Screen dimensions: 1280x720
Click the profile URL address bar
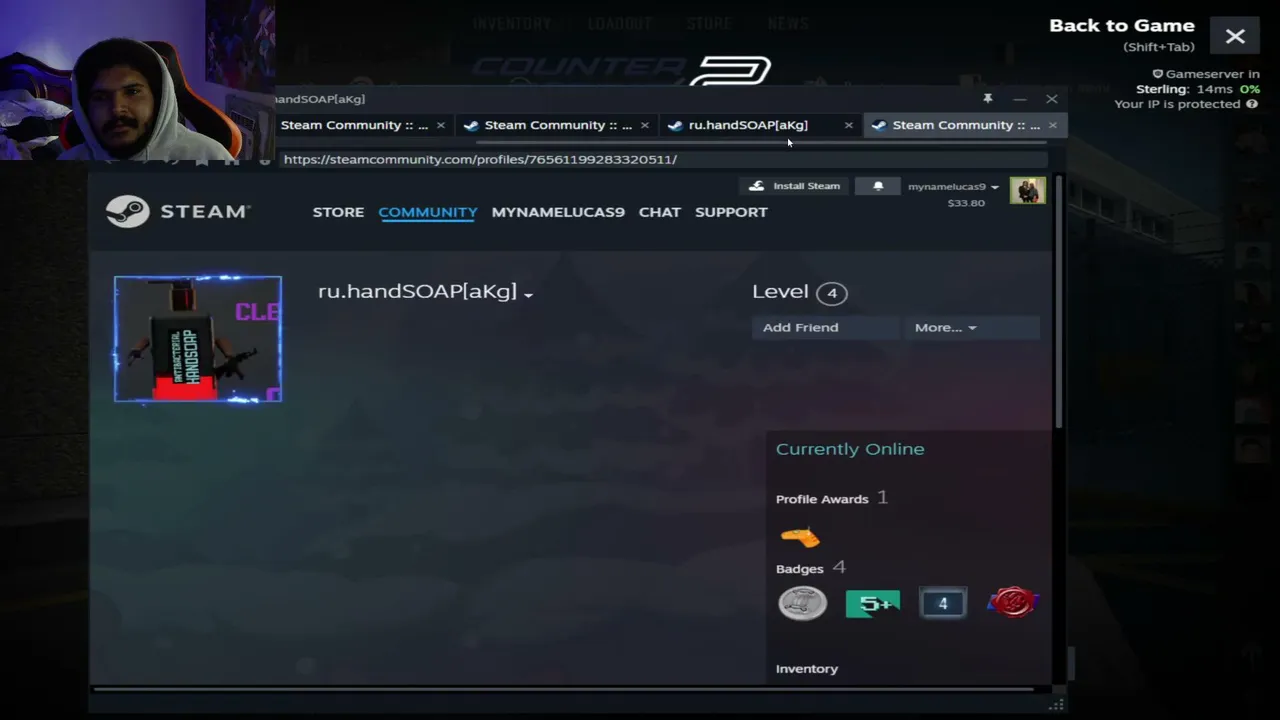pos(664,159)
